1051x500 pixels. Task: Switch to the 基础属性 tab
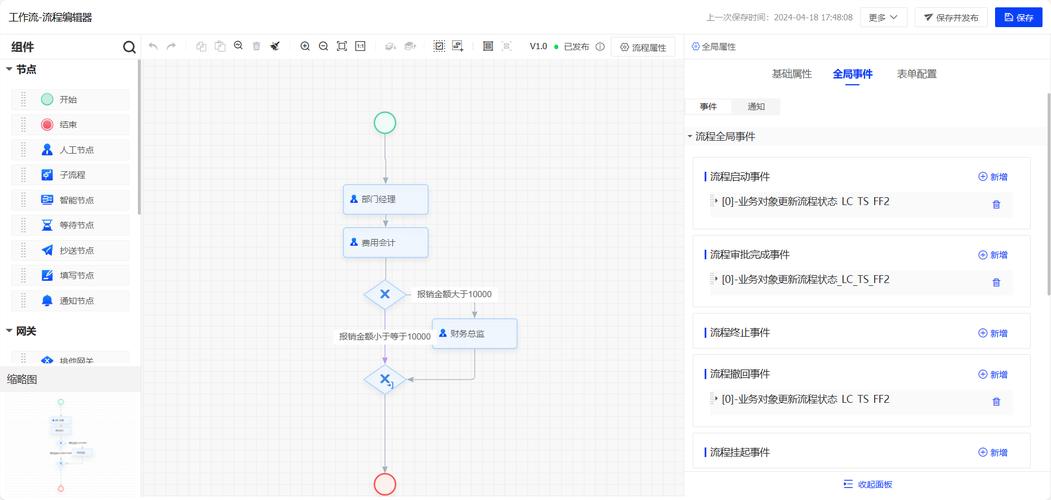tap(792, 74)
